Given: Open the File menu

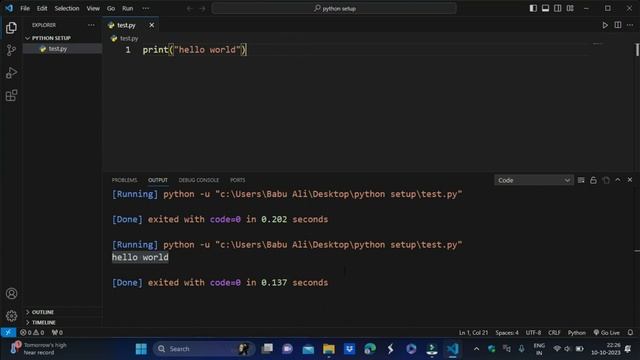Looking at the screenshot, I should (25, 8).
